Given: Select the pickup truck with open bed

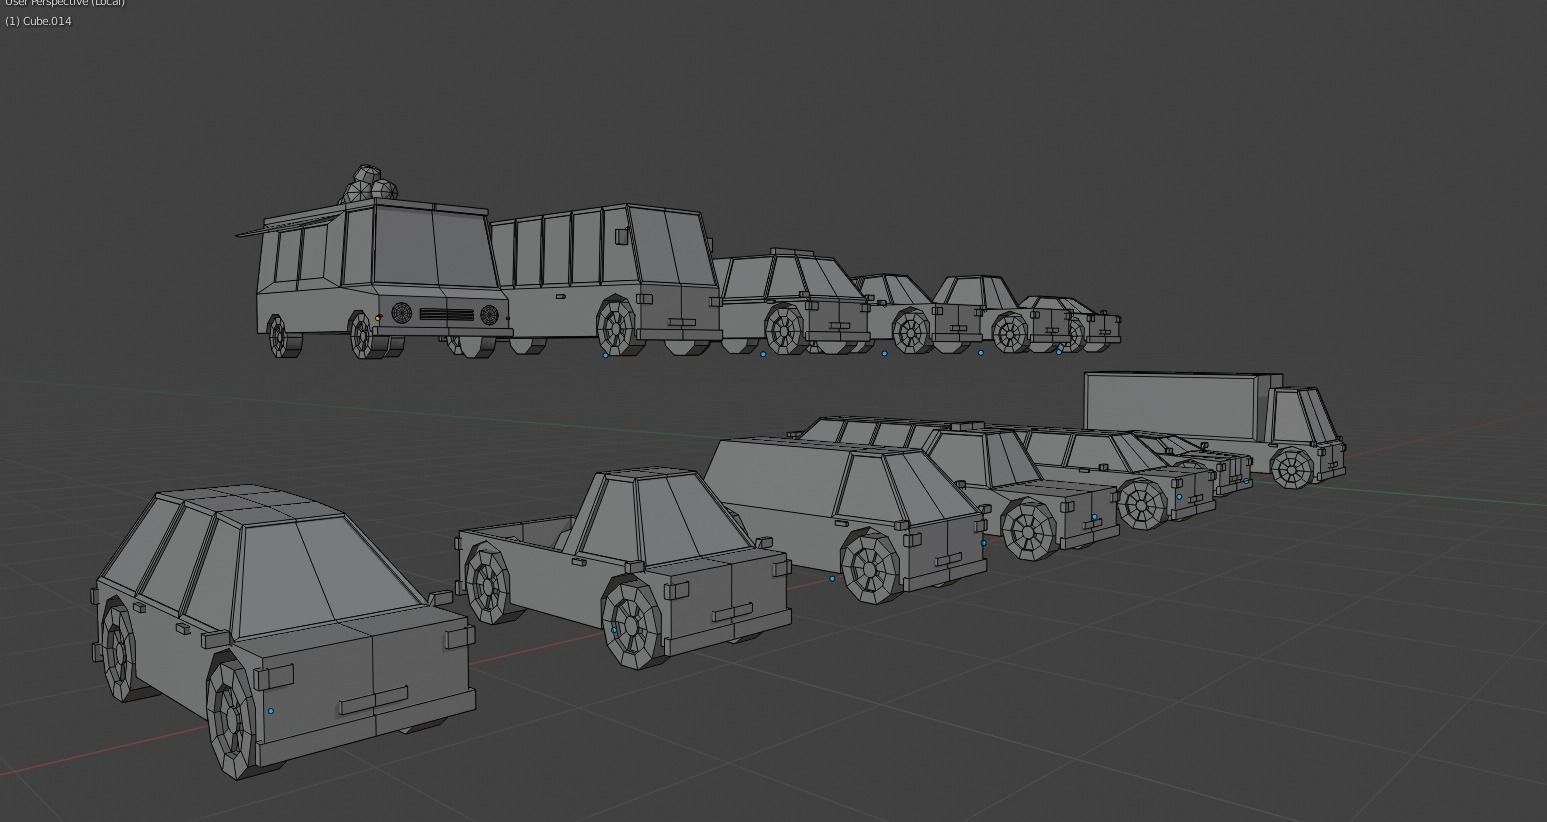Looking at the screenshot, I should (625, 570).
